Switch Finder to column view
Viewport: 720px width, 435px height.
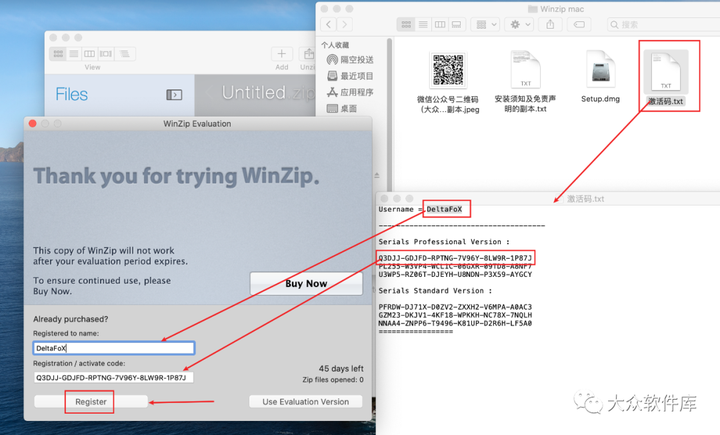click(440, 24)
